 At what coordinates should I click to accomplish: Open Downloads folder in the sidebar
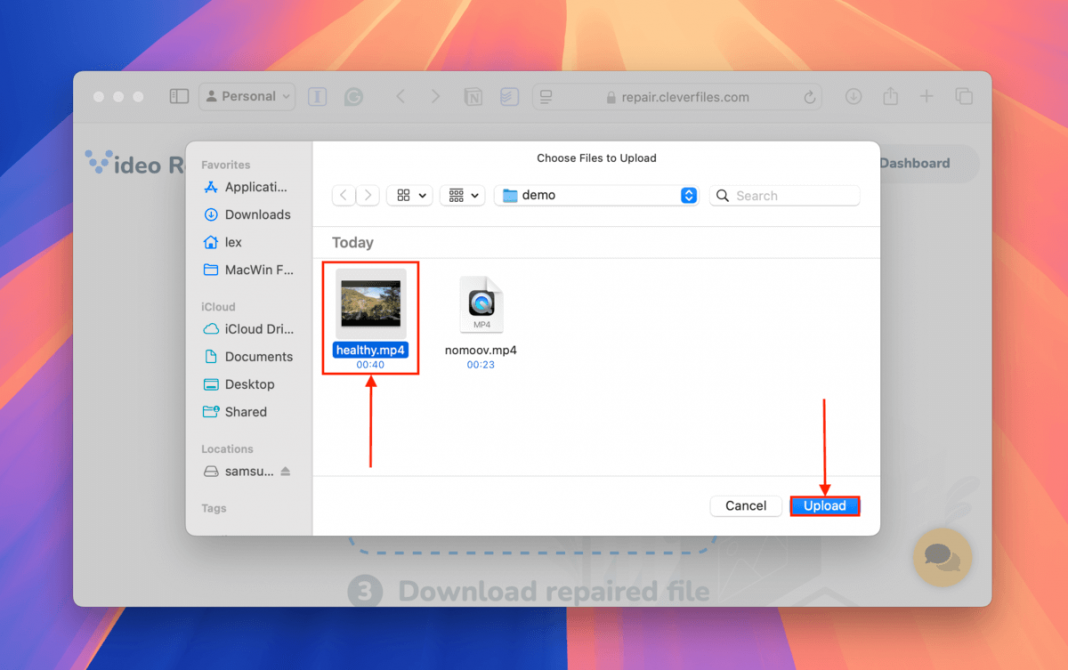coord(257,215)
